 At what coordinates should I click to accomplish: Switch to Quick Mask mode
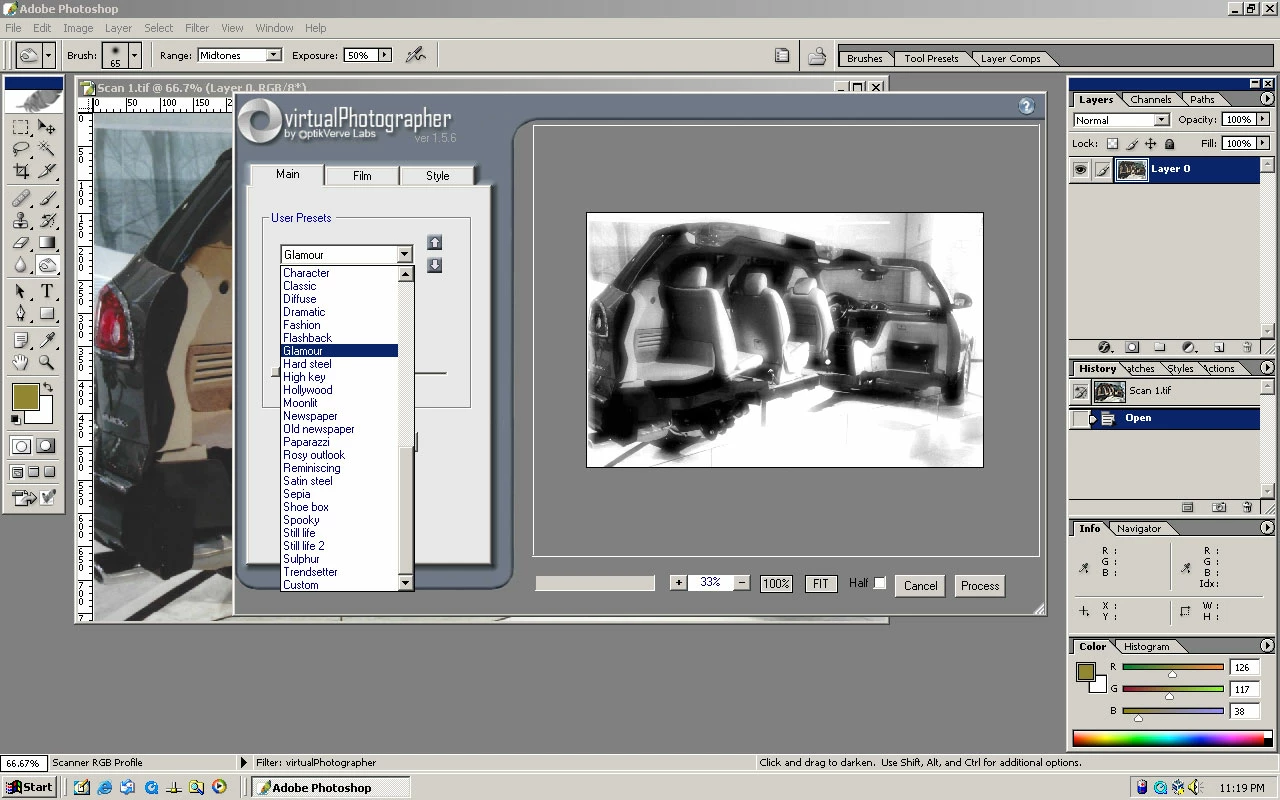(46, 446)
